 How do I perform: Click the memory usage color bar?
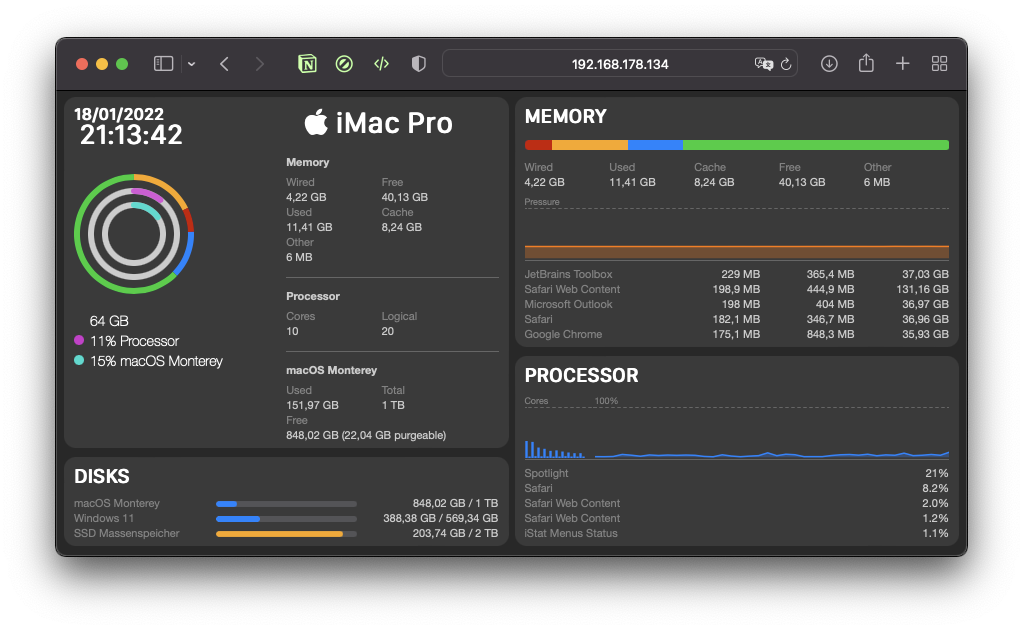[x=737, y=145]
